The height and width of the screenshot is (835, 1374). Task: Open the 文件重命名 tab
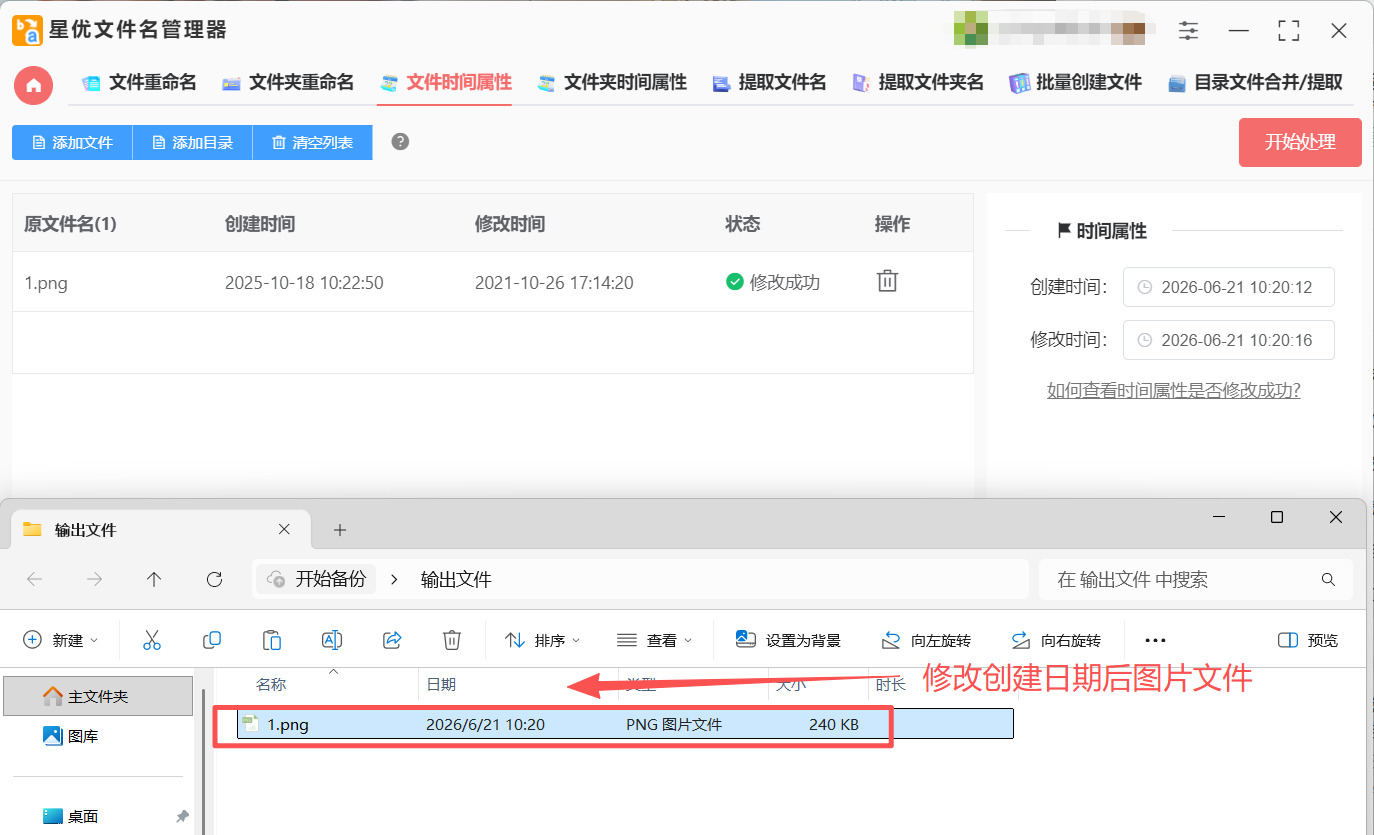point(139,83)
